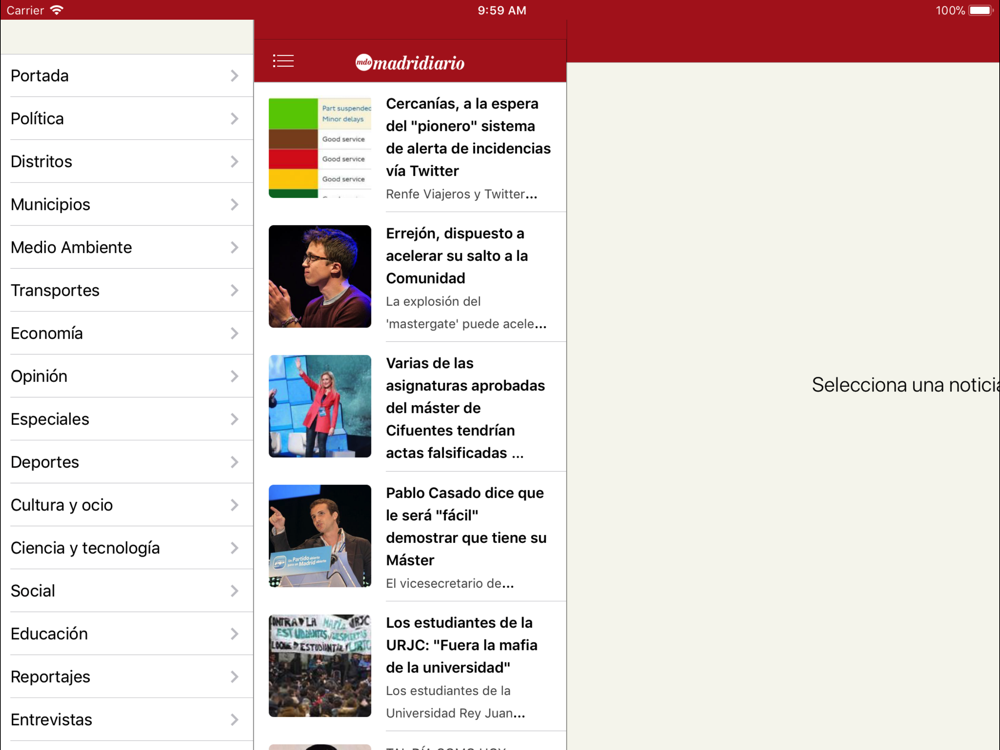Click the Cercanías train status thumbnail
The height and width of the screenshot is (750, 1000).
click(320, 147)
